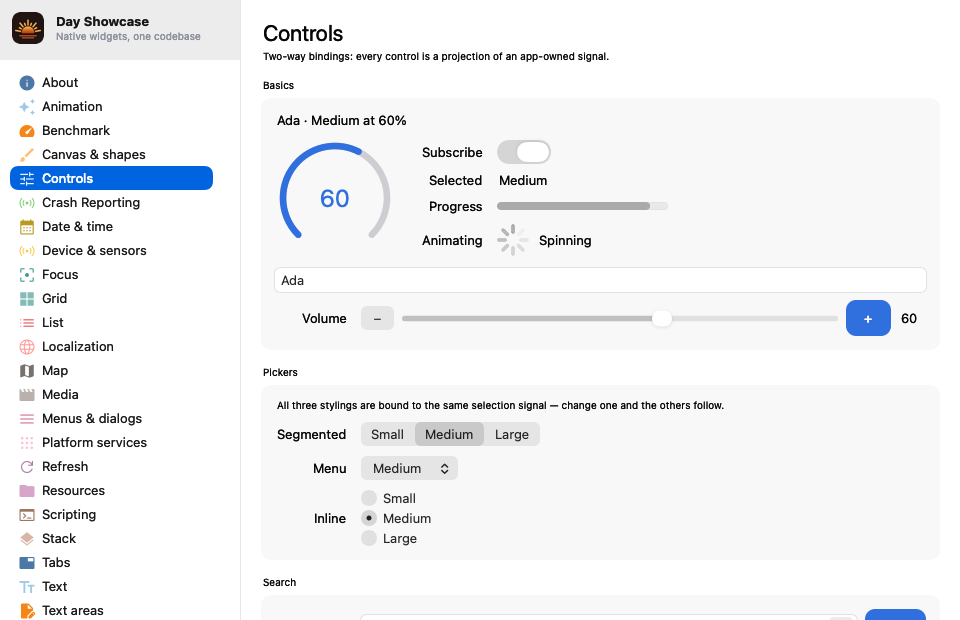Viewport: 960px width, 620px height.
Task: Click the Progress bar
Action: click(x=582, y=206)
